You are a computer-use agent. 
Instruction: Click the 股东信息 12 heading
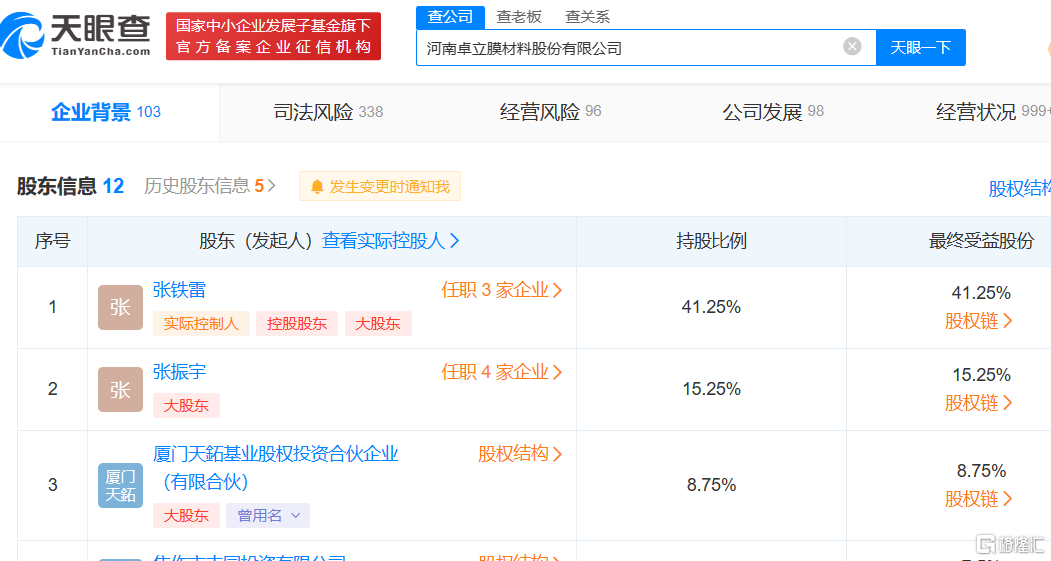coord(70,186)
